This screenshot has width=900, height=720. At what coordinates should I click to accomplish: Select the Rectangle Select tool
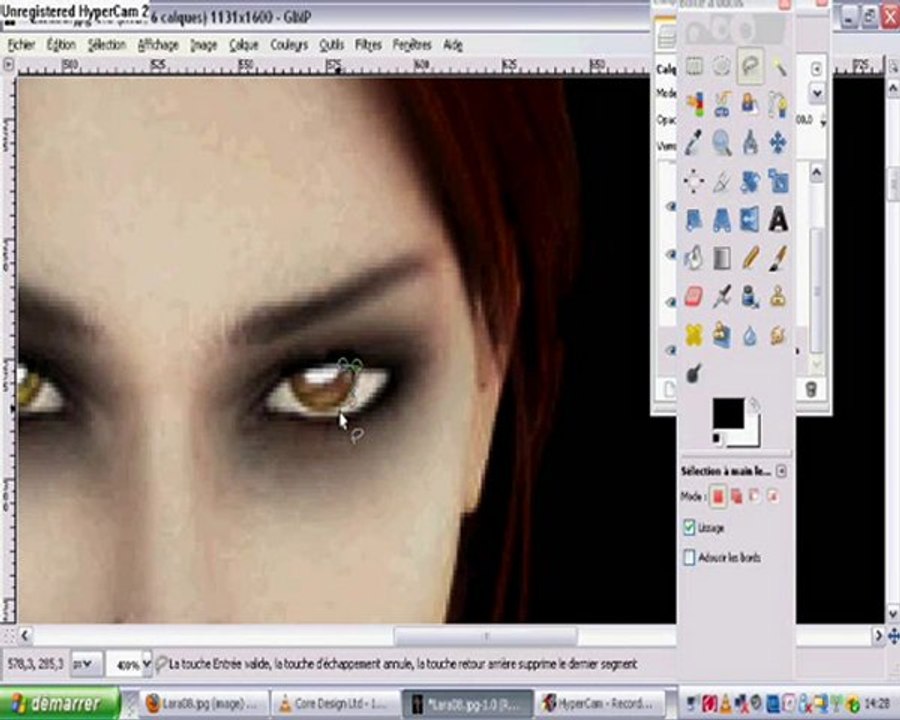click(x=694, y=68)
